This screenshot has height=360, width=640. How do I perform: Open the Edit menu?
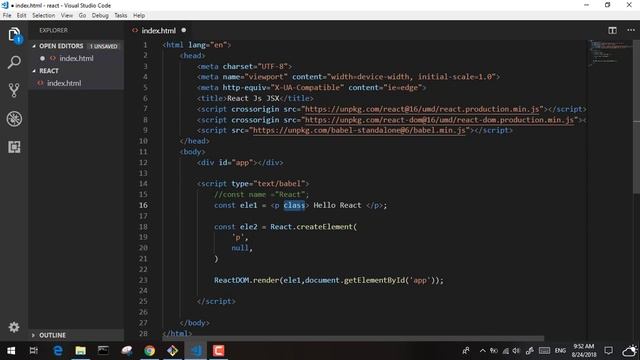(x=22, y=16)
